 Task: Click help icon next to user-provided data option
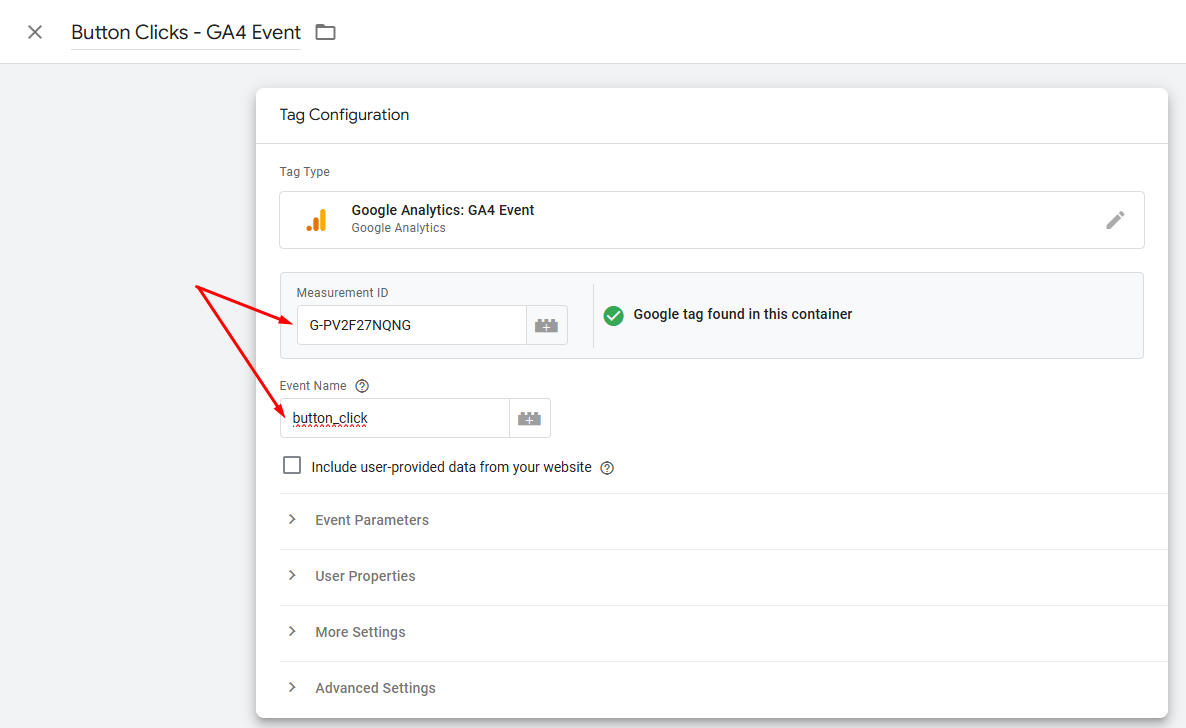coord(607,468)
